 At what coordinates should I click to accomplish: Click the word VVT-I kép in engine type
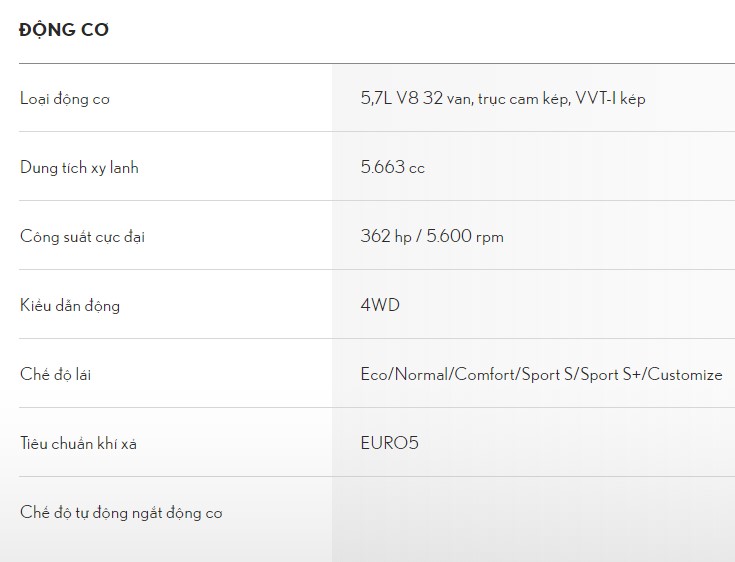(x=610, y=98)
